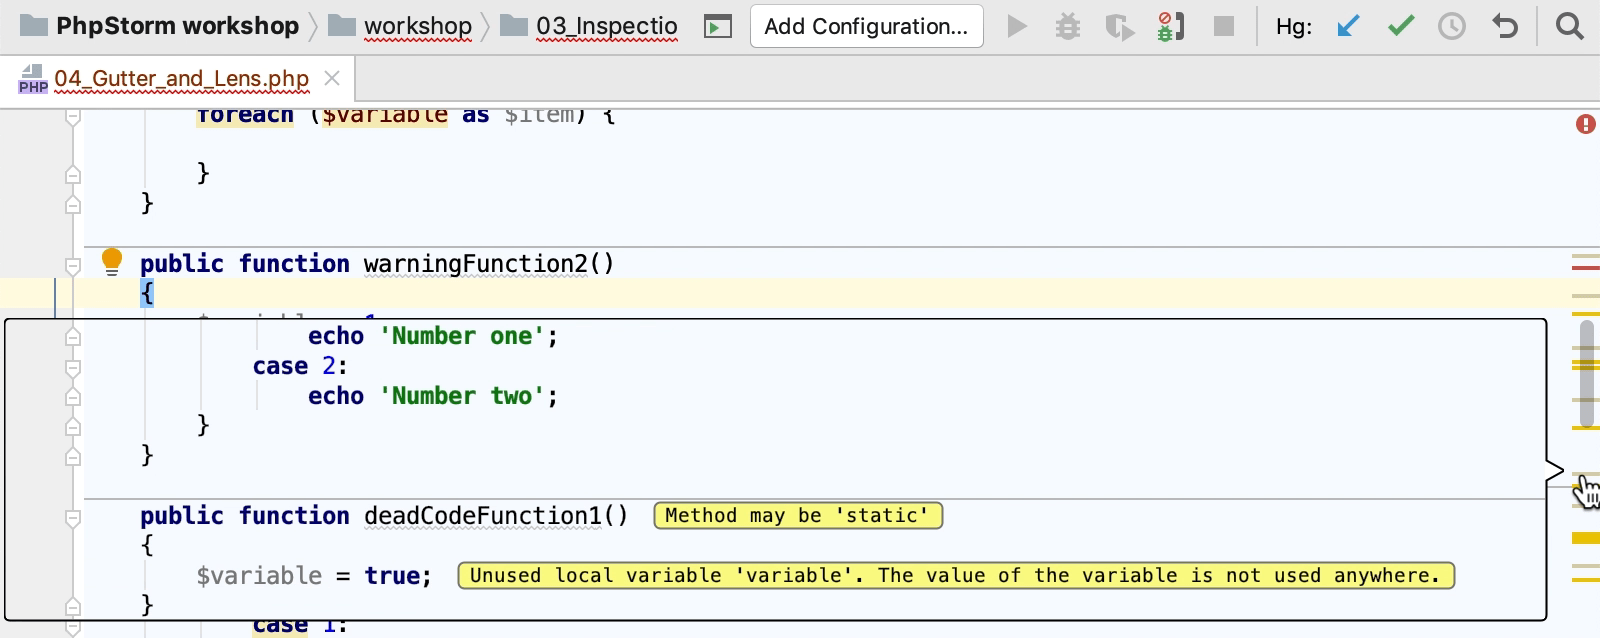Start debugging with the bug icon
Image resolution: width=1600 pixels, height=638 pixels.
tap(1068, 26)
